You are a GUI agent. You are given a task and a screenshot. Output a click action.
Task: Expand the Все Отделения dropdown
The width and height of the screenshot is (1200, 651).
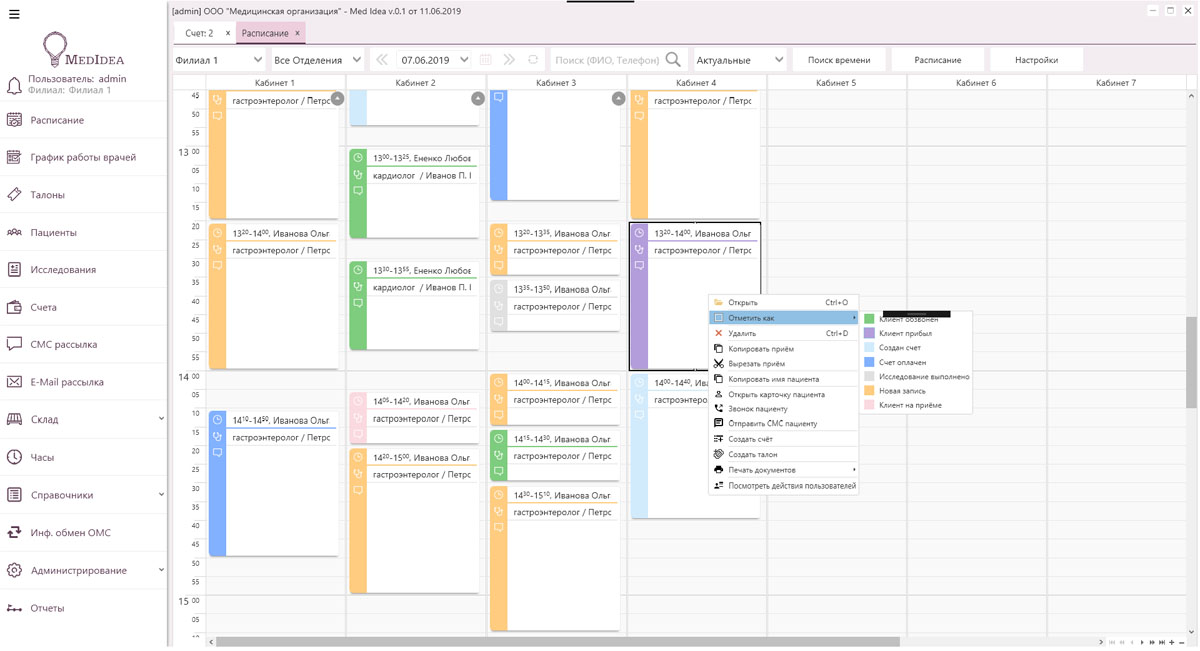click(x=317, y=60)
